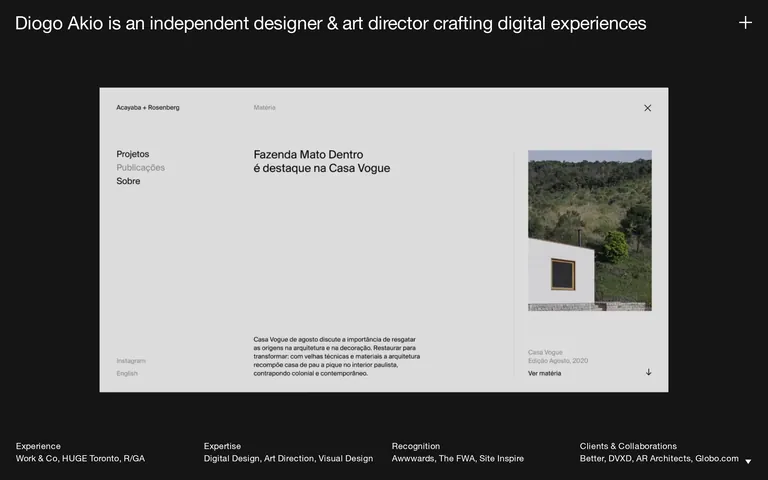Screen dimensions: 768x480
Task: Expand the Clients & Collaborations dropdown triangle
Action: pos(748,461)
